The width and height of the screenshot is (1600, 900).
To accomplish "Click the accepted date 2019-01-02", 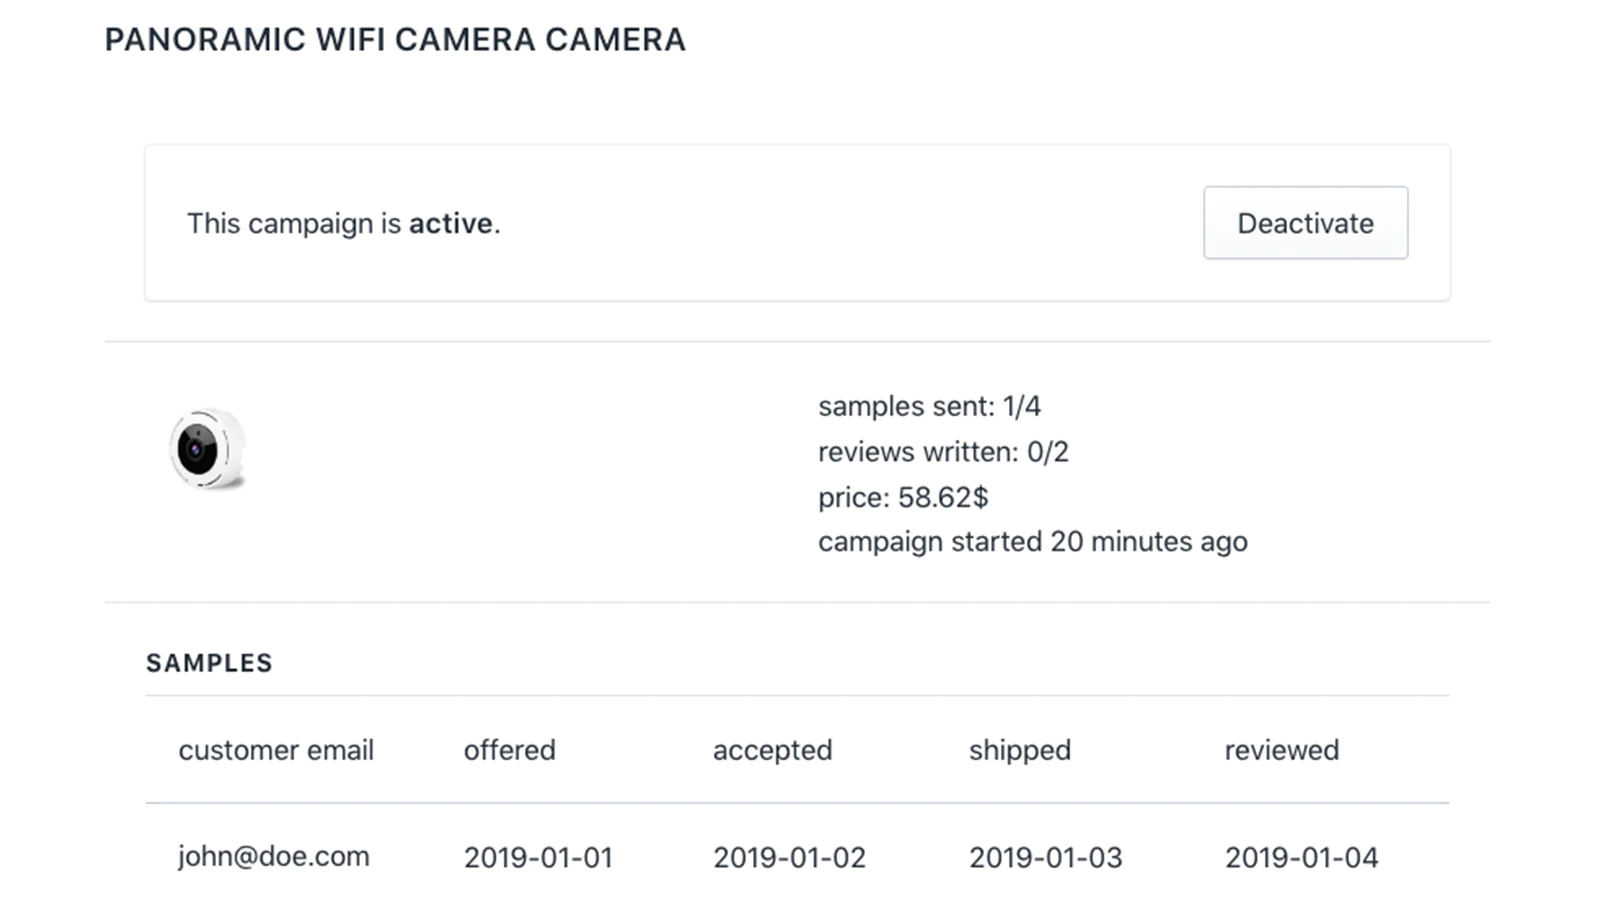I will pyautogui.click(x=789, y=857).
